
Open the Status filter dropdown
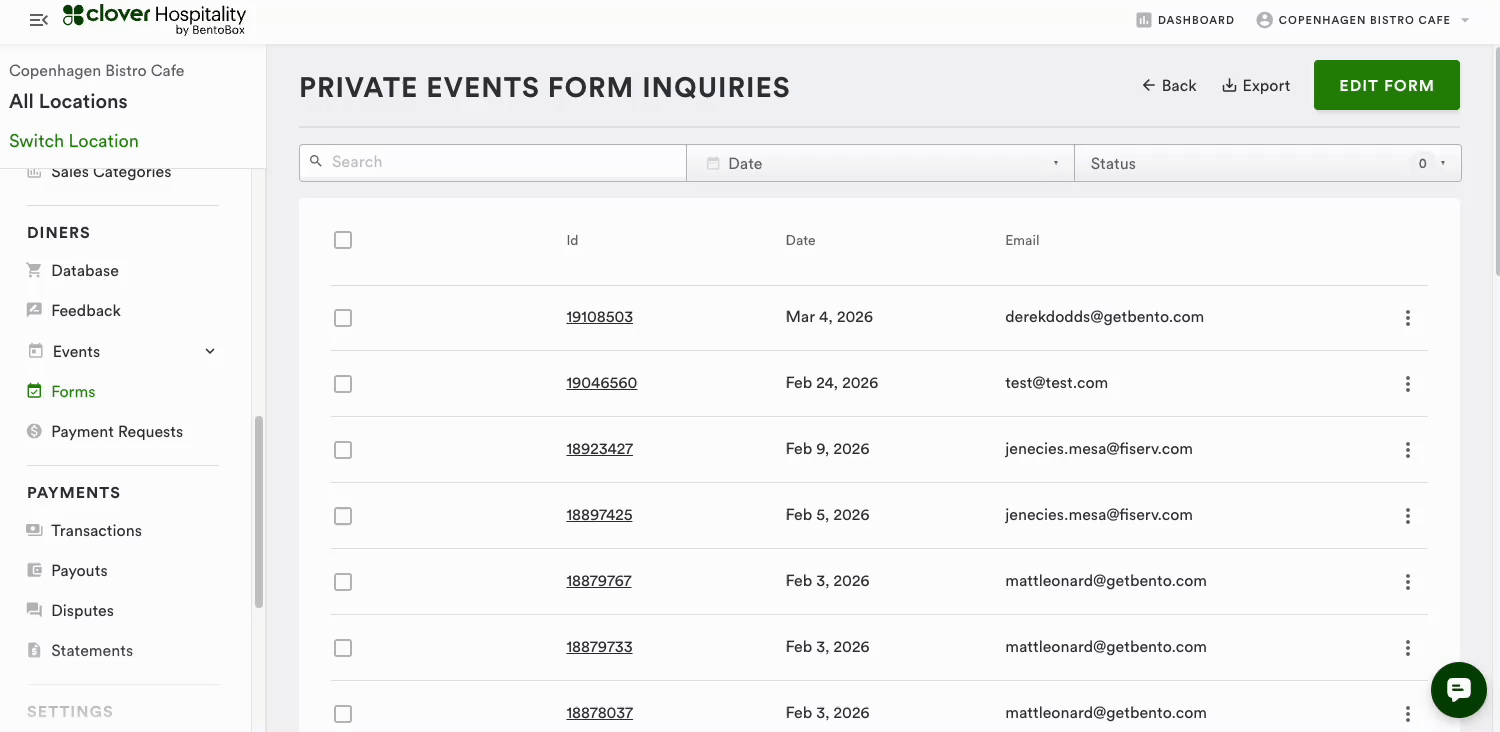[x=1267, y=163]
